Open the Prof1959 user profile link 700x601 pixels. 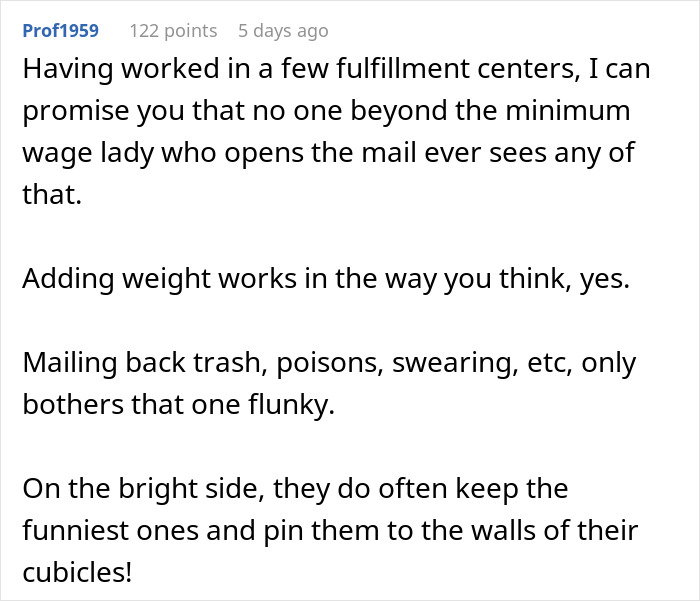coord(60,31)
